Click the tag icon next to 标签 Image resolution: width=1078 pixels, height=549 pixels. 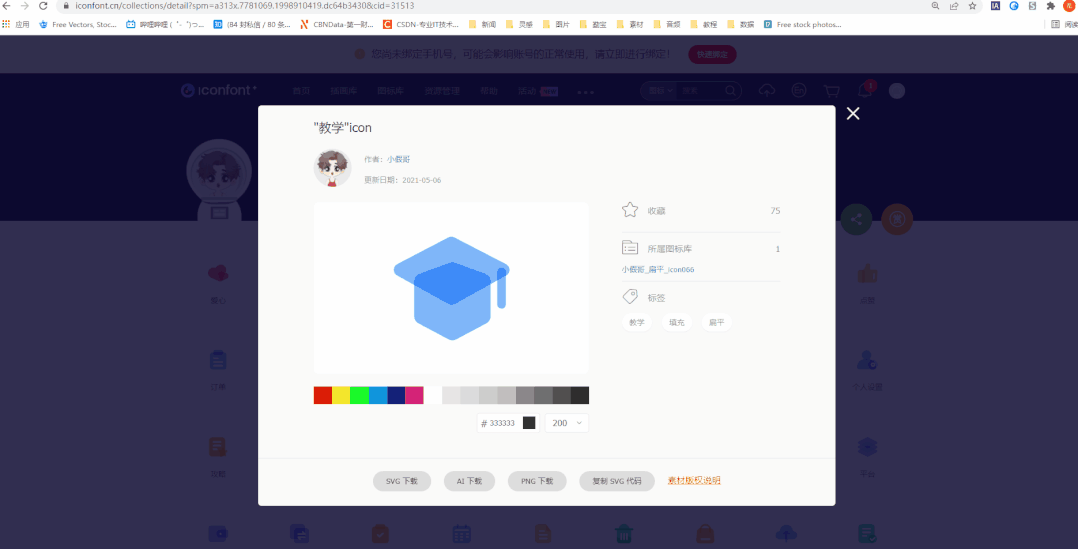click(630, 297)
